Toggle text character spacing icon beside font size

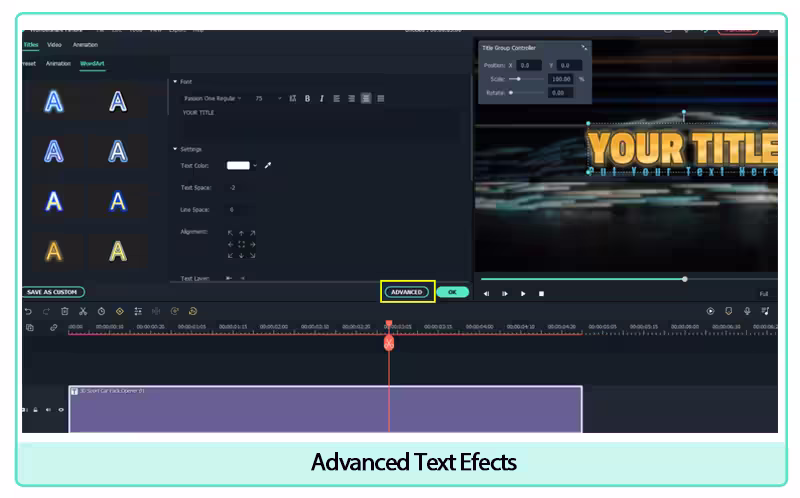point(293,98)
